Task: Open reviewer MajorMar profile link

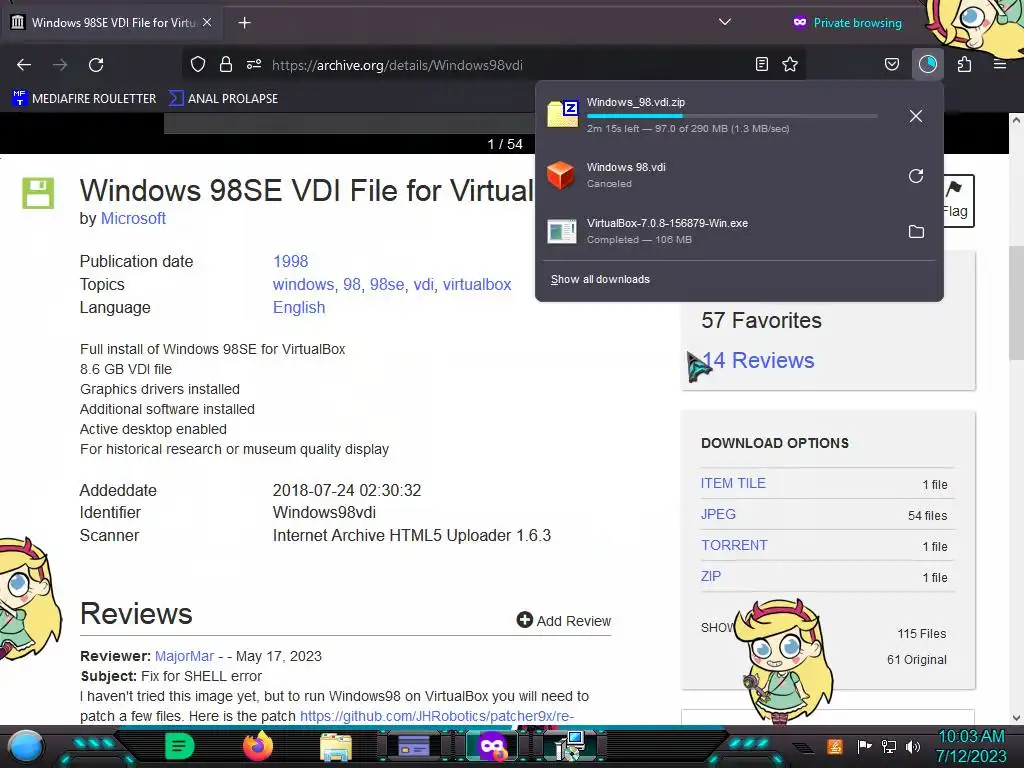Action: point(184,656)
